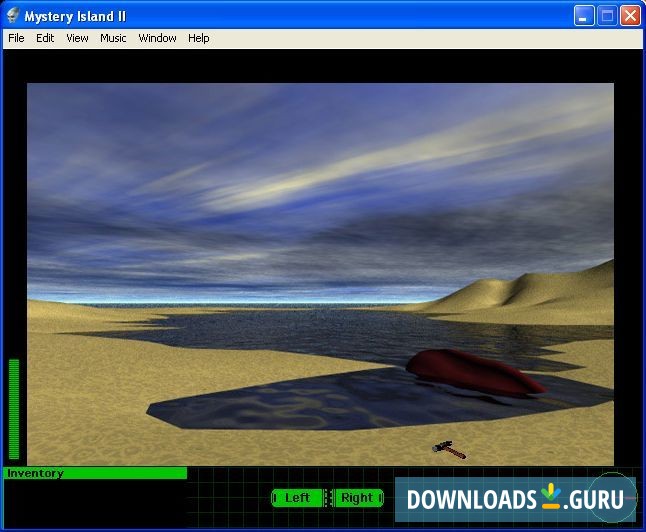This screenshot has height=532, width=646.
Task: Maximize the Mystery Island II window
Action: coord(607,16)
